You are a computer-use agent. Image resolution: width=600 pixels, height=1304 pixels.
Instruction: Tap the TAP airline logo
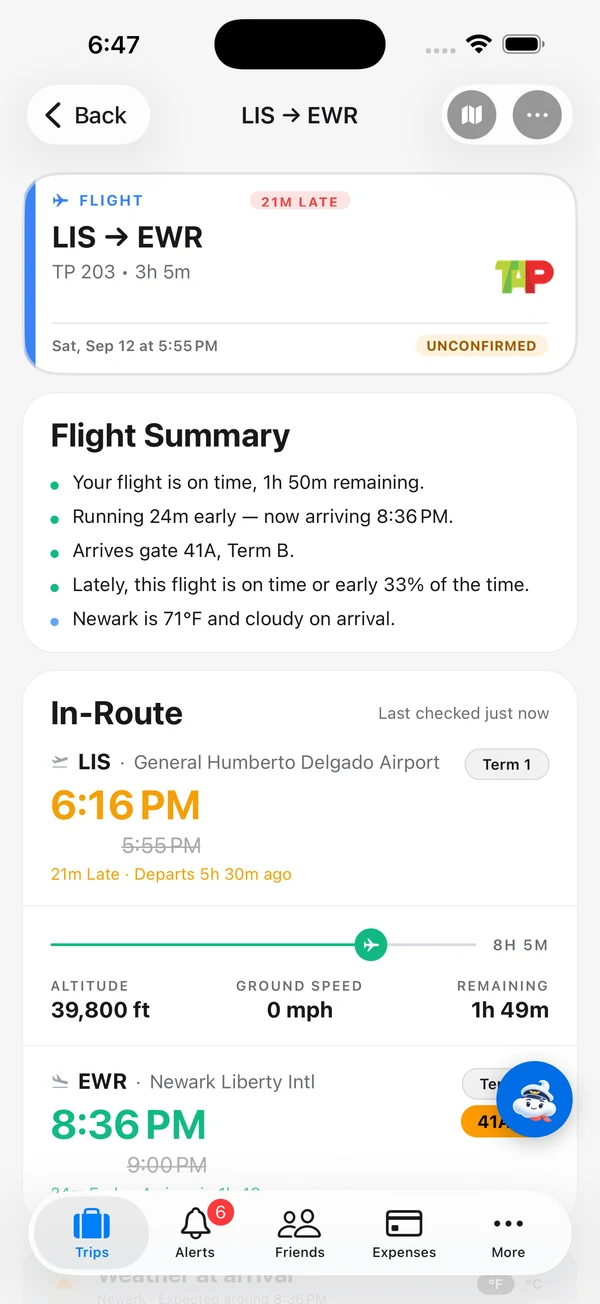point(524,275)
